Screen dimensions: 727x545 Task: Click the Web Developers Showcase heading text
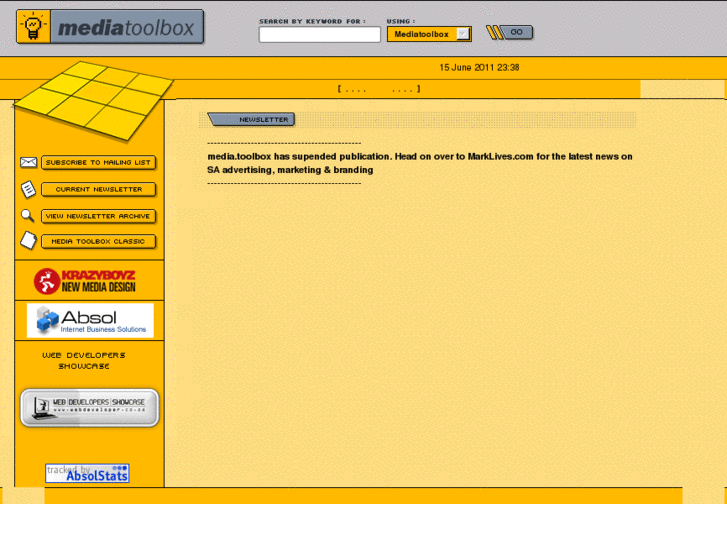84,361
